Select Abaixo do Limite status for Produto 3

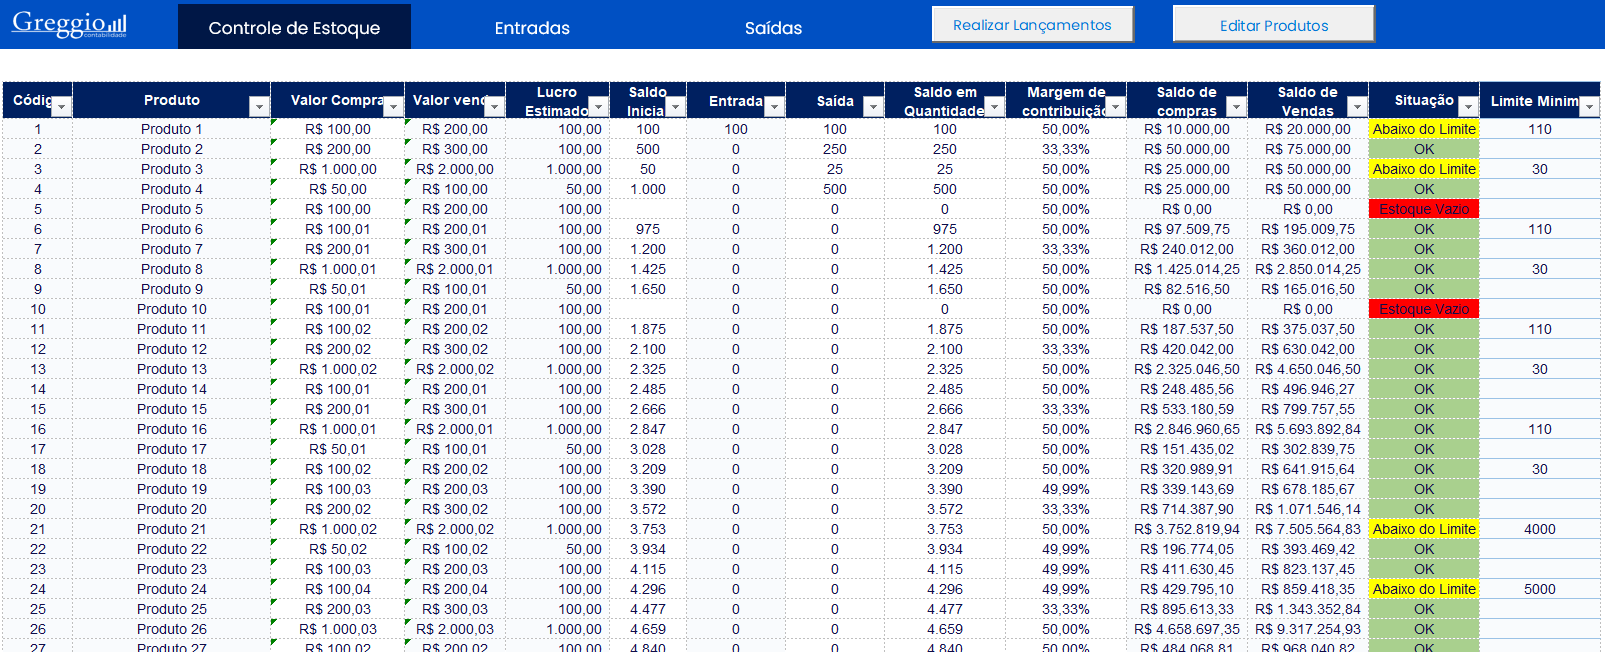click(1424, 169)
